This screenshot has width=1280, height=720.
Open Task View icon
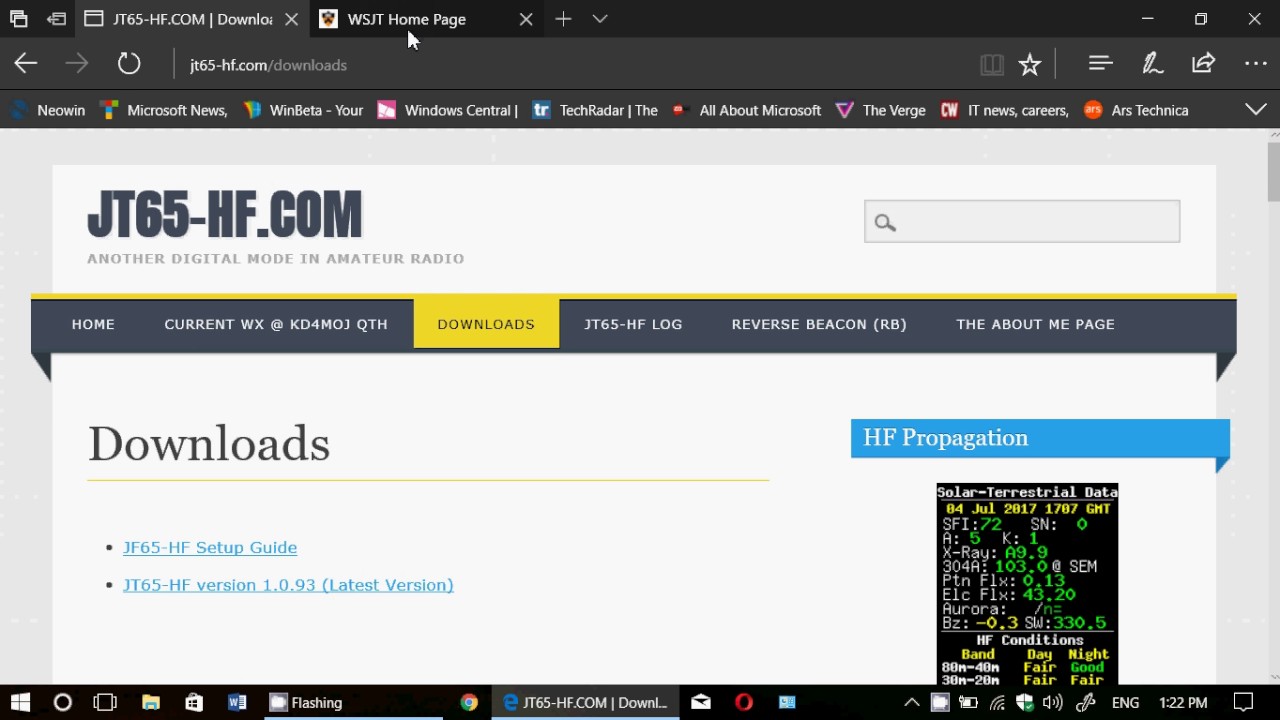click(105, 702)
